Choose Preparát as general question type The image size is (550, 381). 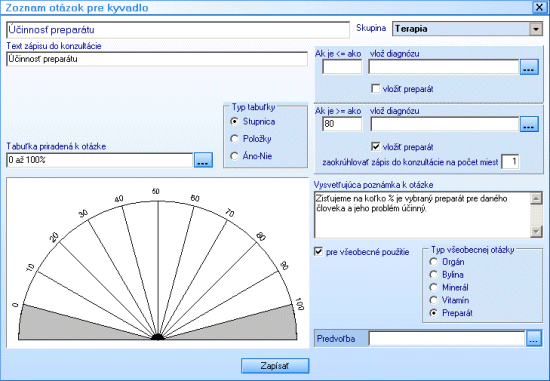pos(434,313)
